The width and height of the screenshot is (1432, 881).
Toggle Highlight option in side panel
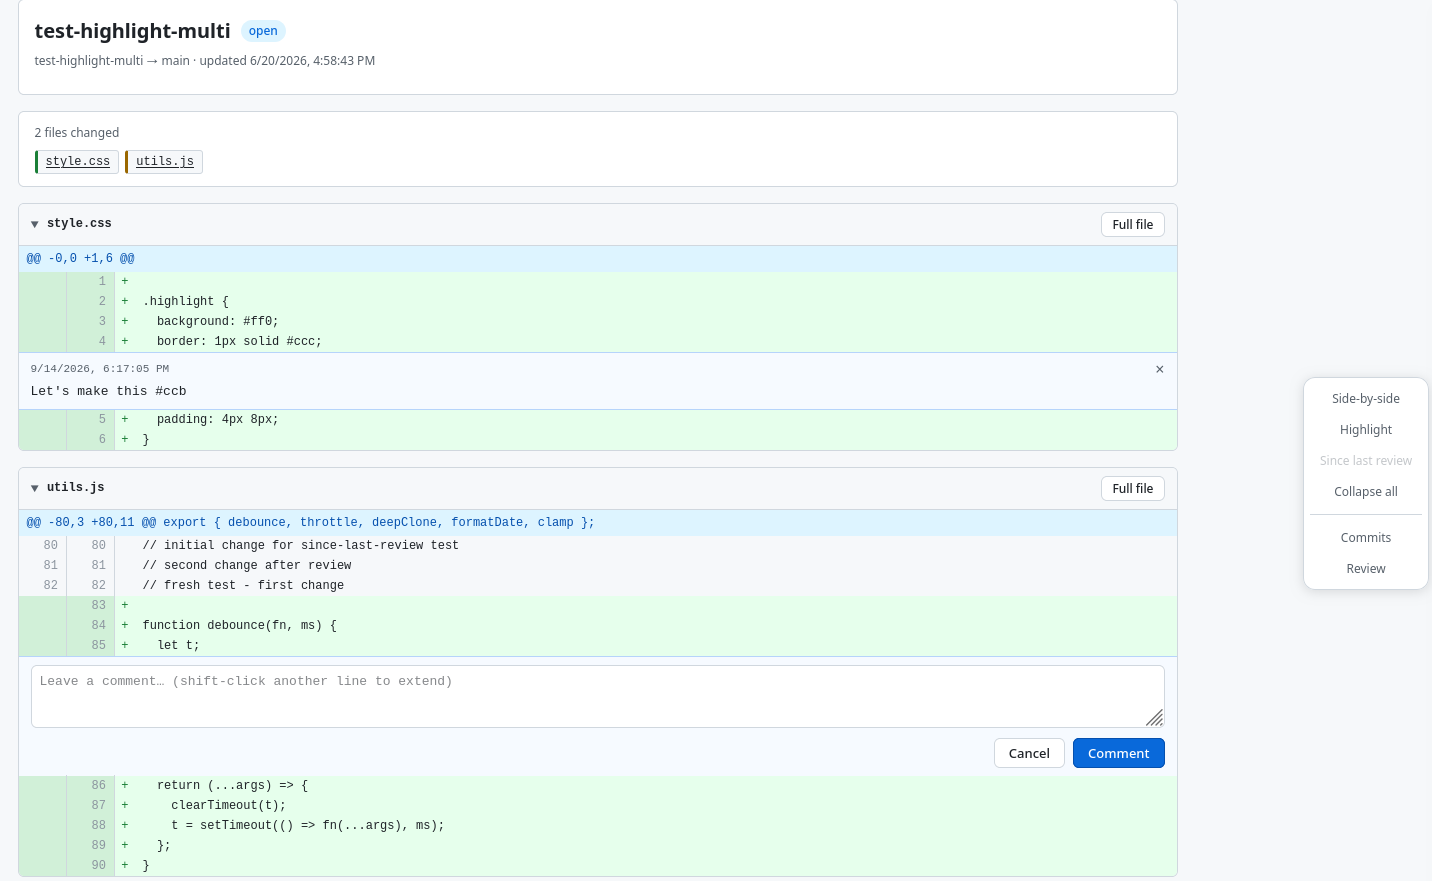pos(1366,430)
